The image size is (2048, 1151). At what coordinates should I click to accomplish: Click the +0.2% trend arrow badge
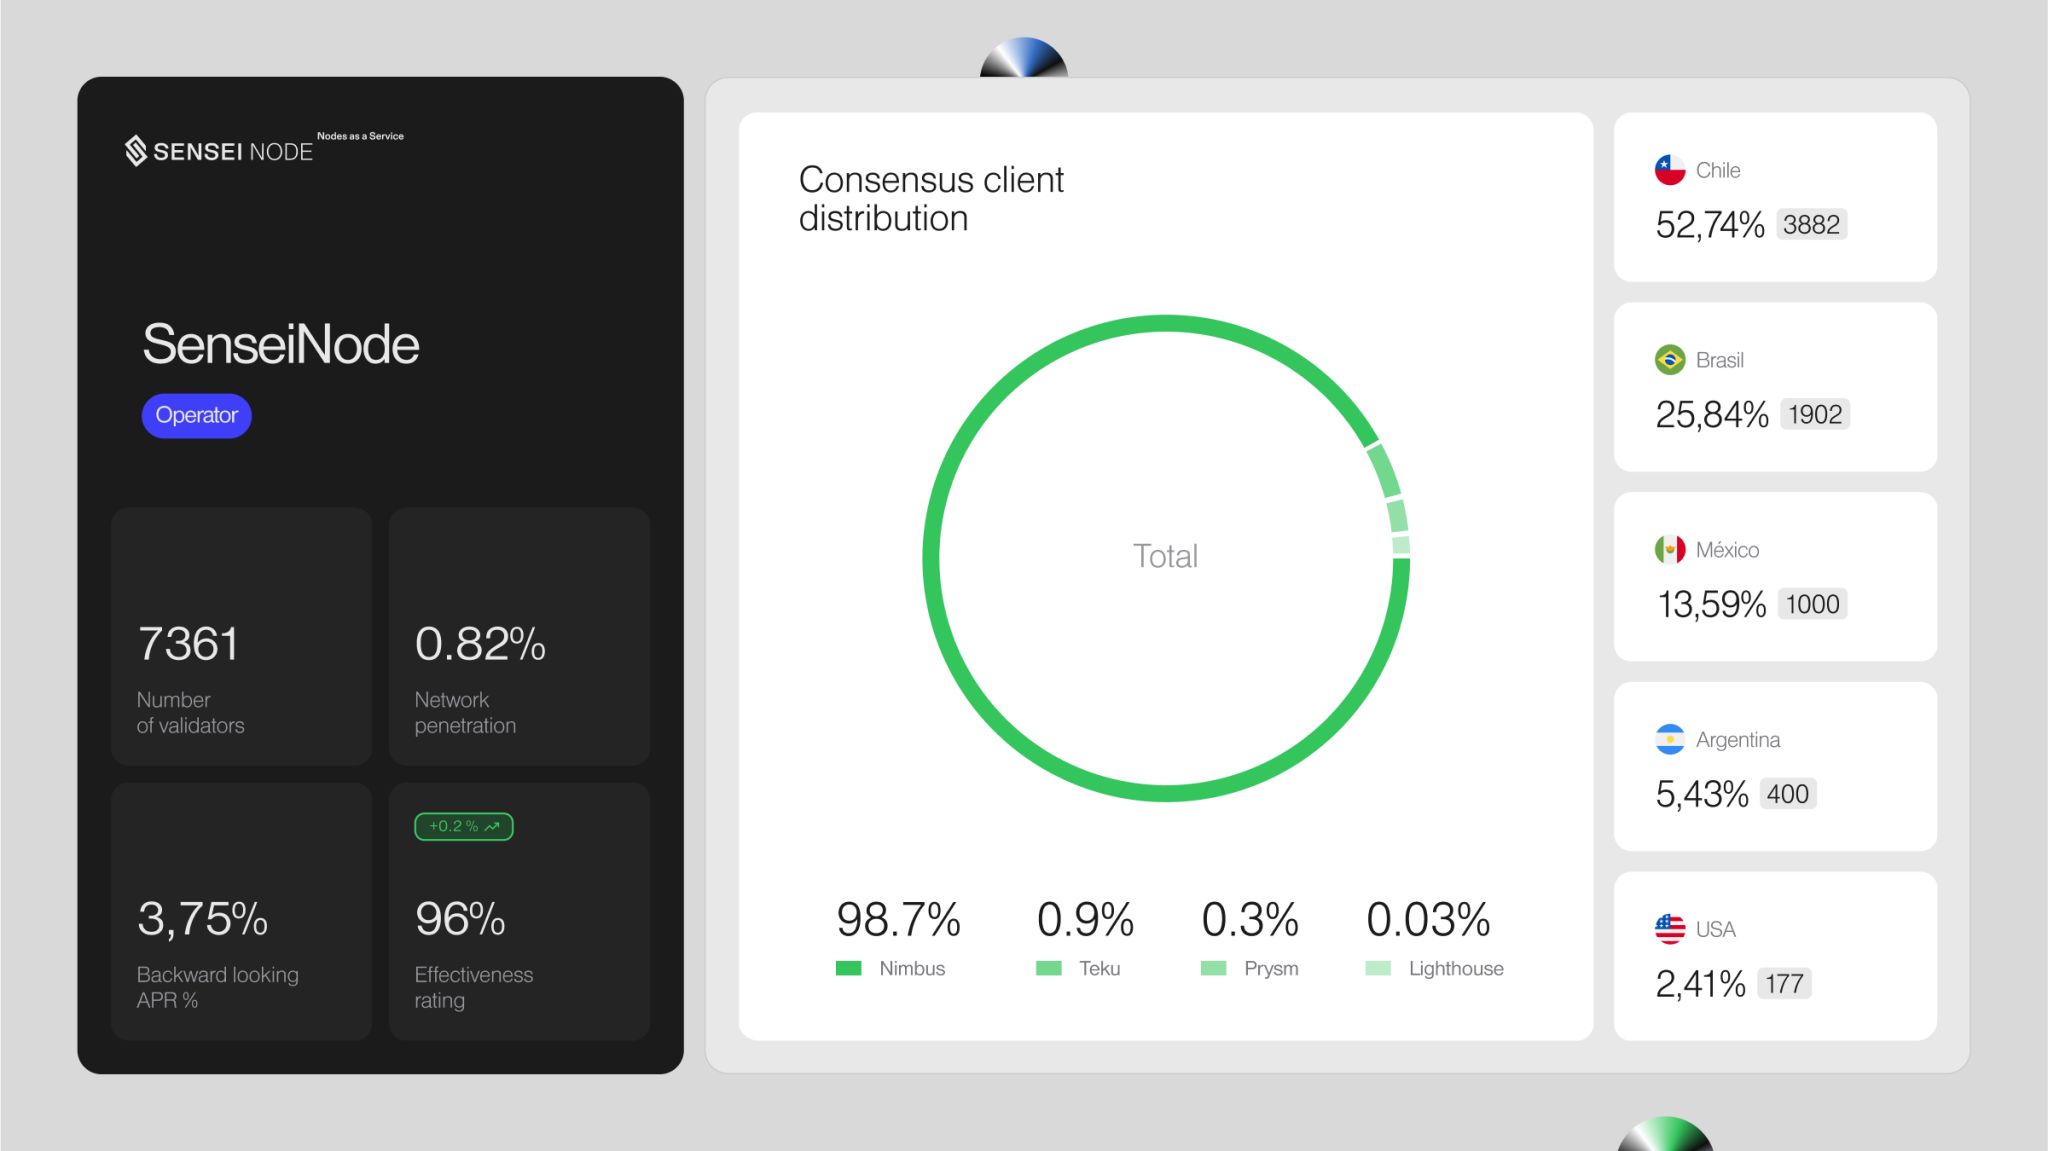pos(463,826)
